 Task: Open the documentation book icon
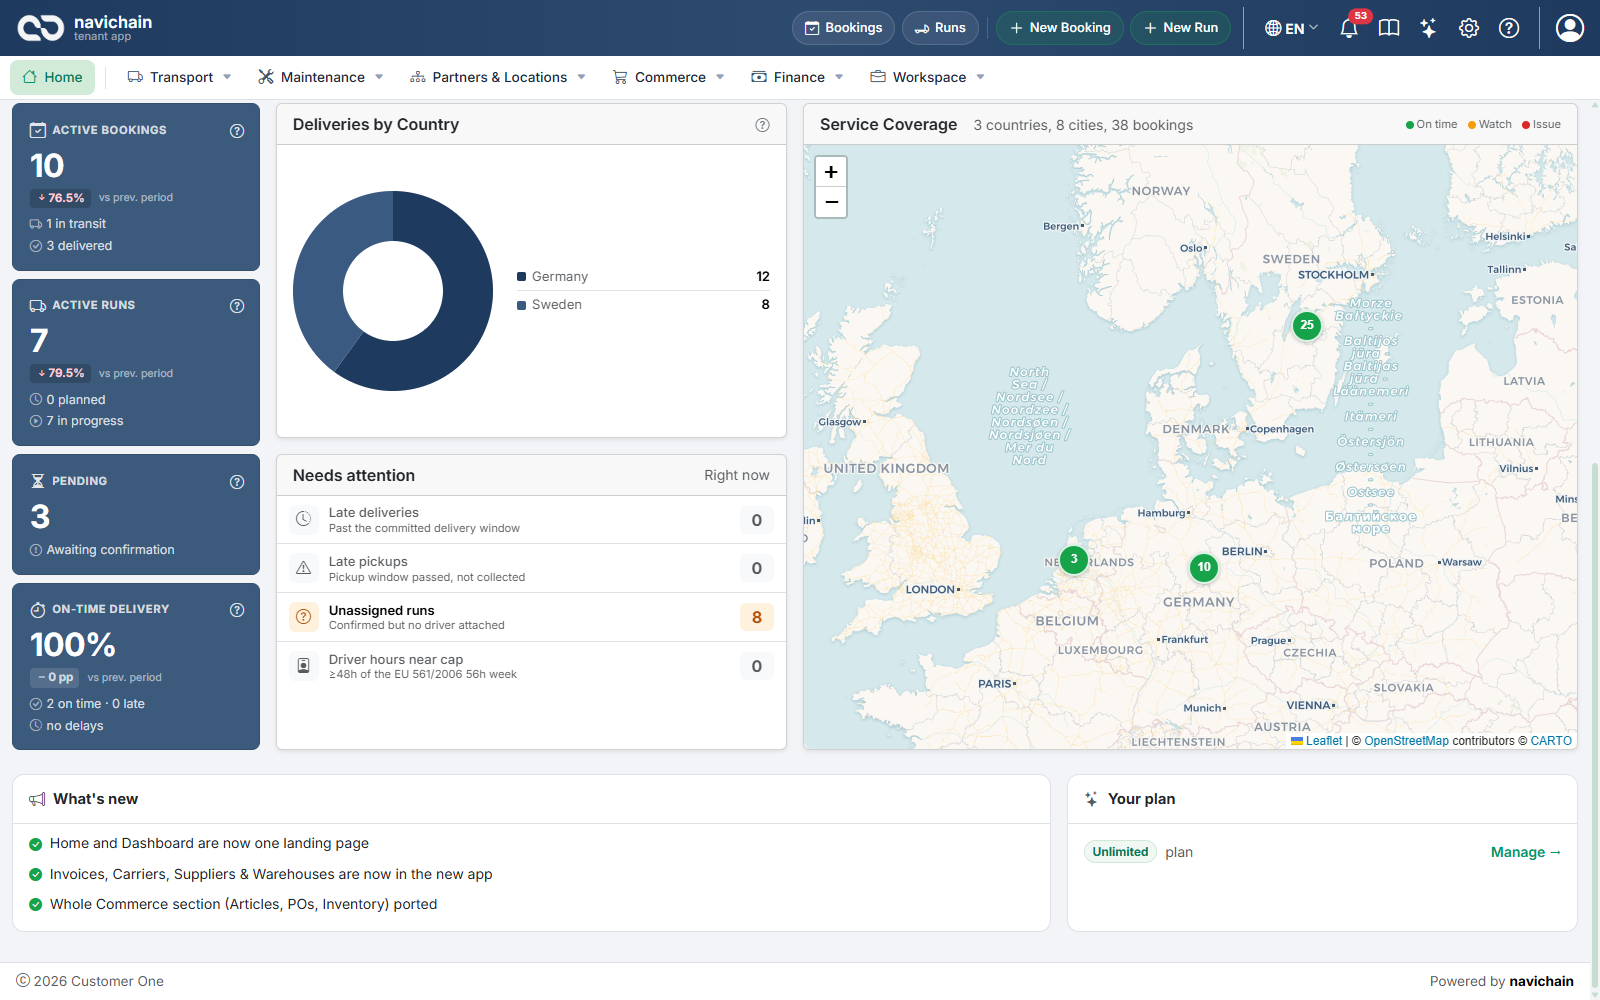pos(1389,28)
